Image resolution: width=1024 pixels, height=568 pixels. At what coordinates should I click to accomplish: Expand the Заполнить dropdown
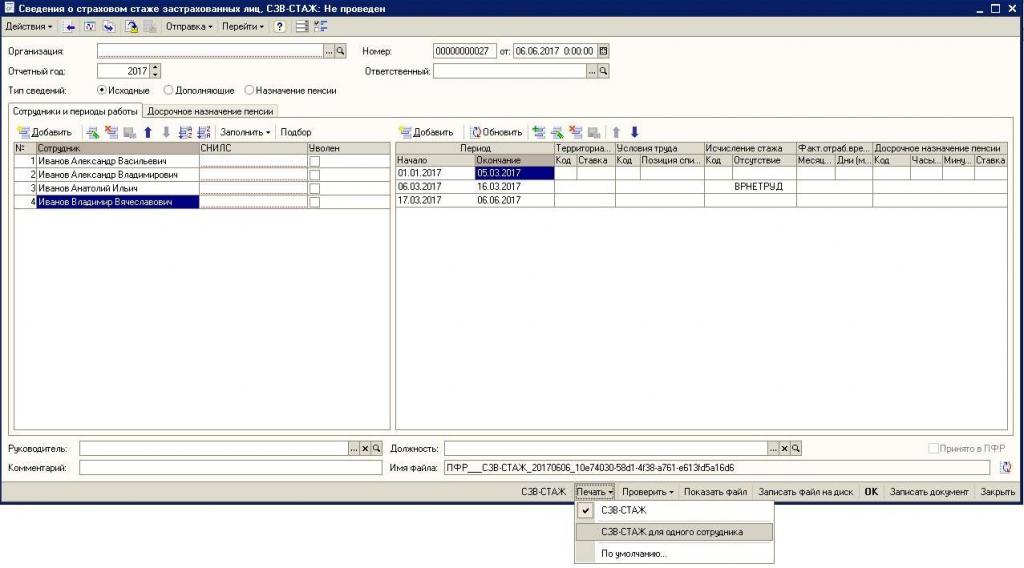(x=246, y=132)
